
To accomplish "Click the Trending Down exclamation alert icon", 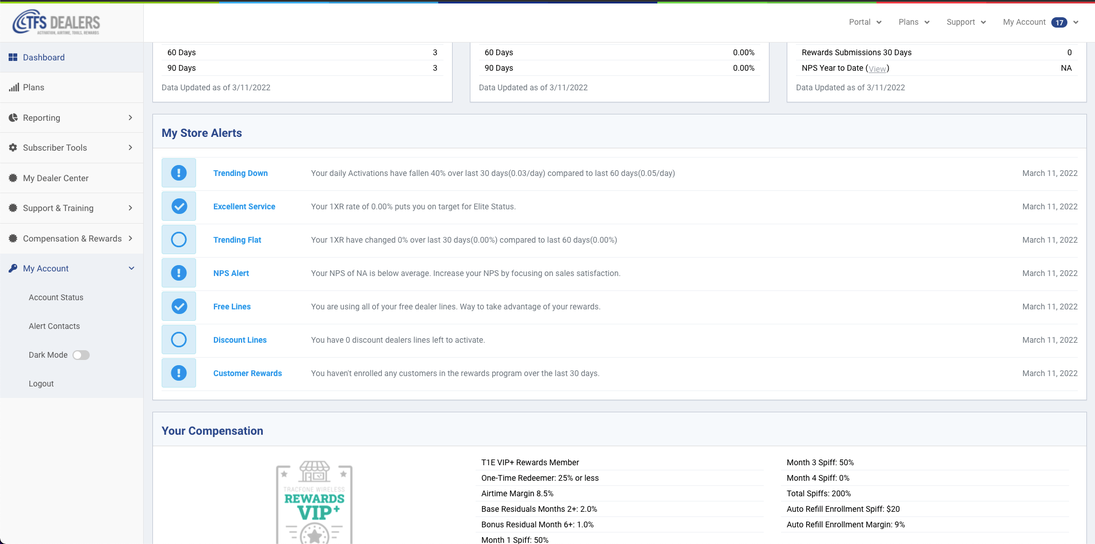I will 179,172.
